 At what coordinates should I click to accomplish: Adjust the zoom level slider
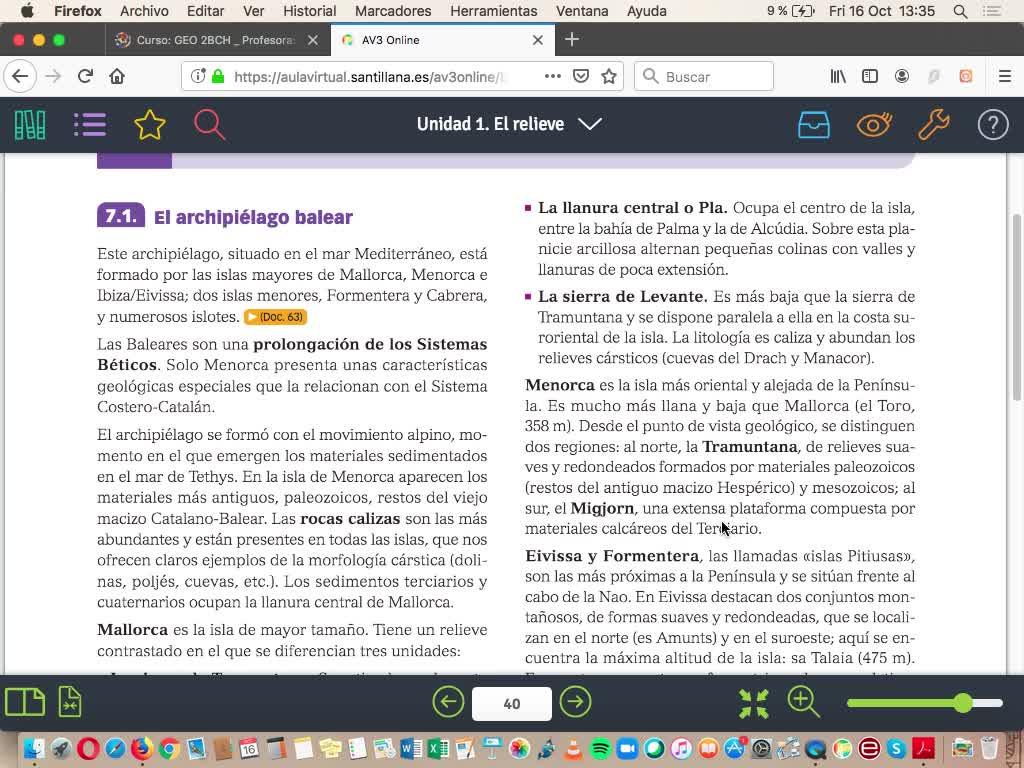coord(962,703)
